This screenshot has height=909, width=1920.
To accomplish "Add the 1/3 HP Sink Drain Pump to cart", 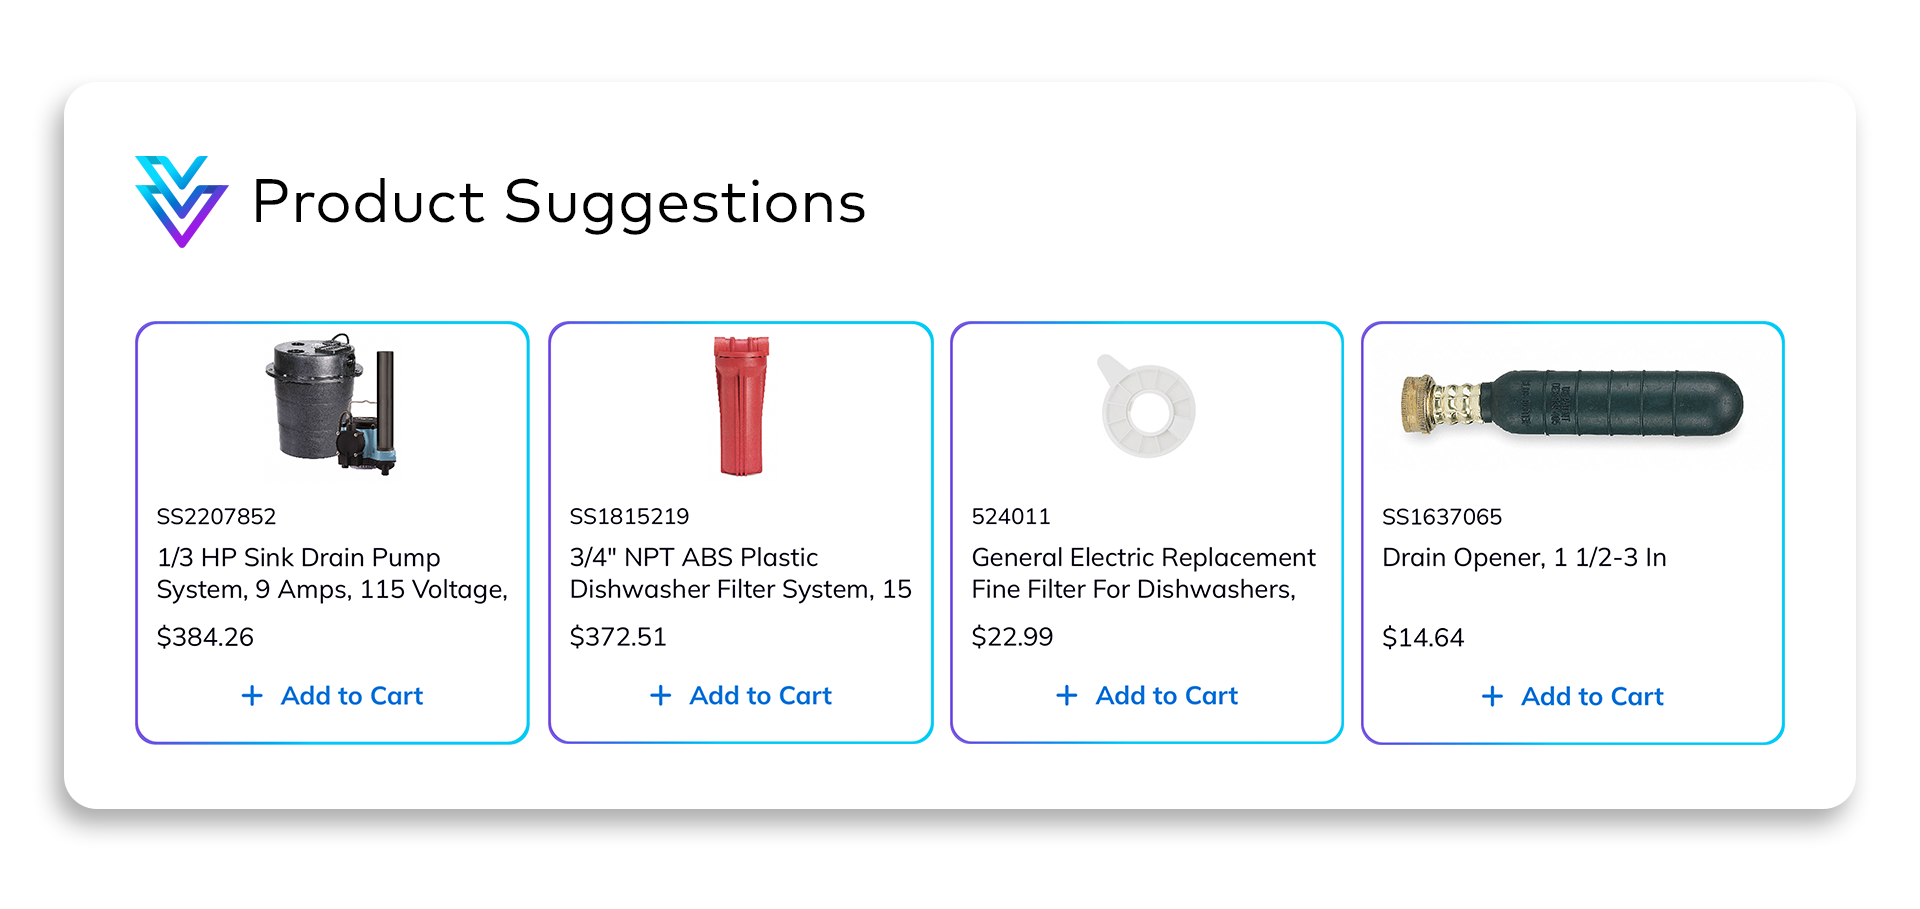I will [x=332, y=696].
